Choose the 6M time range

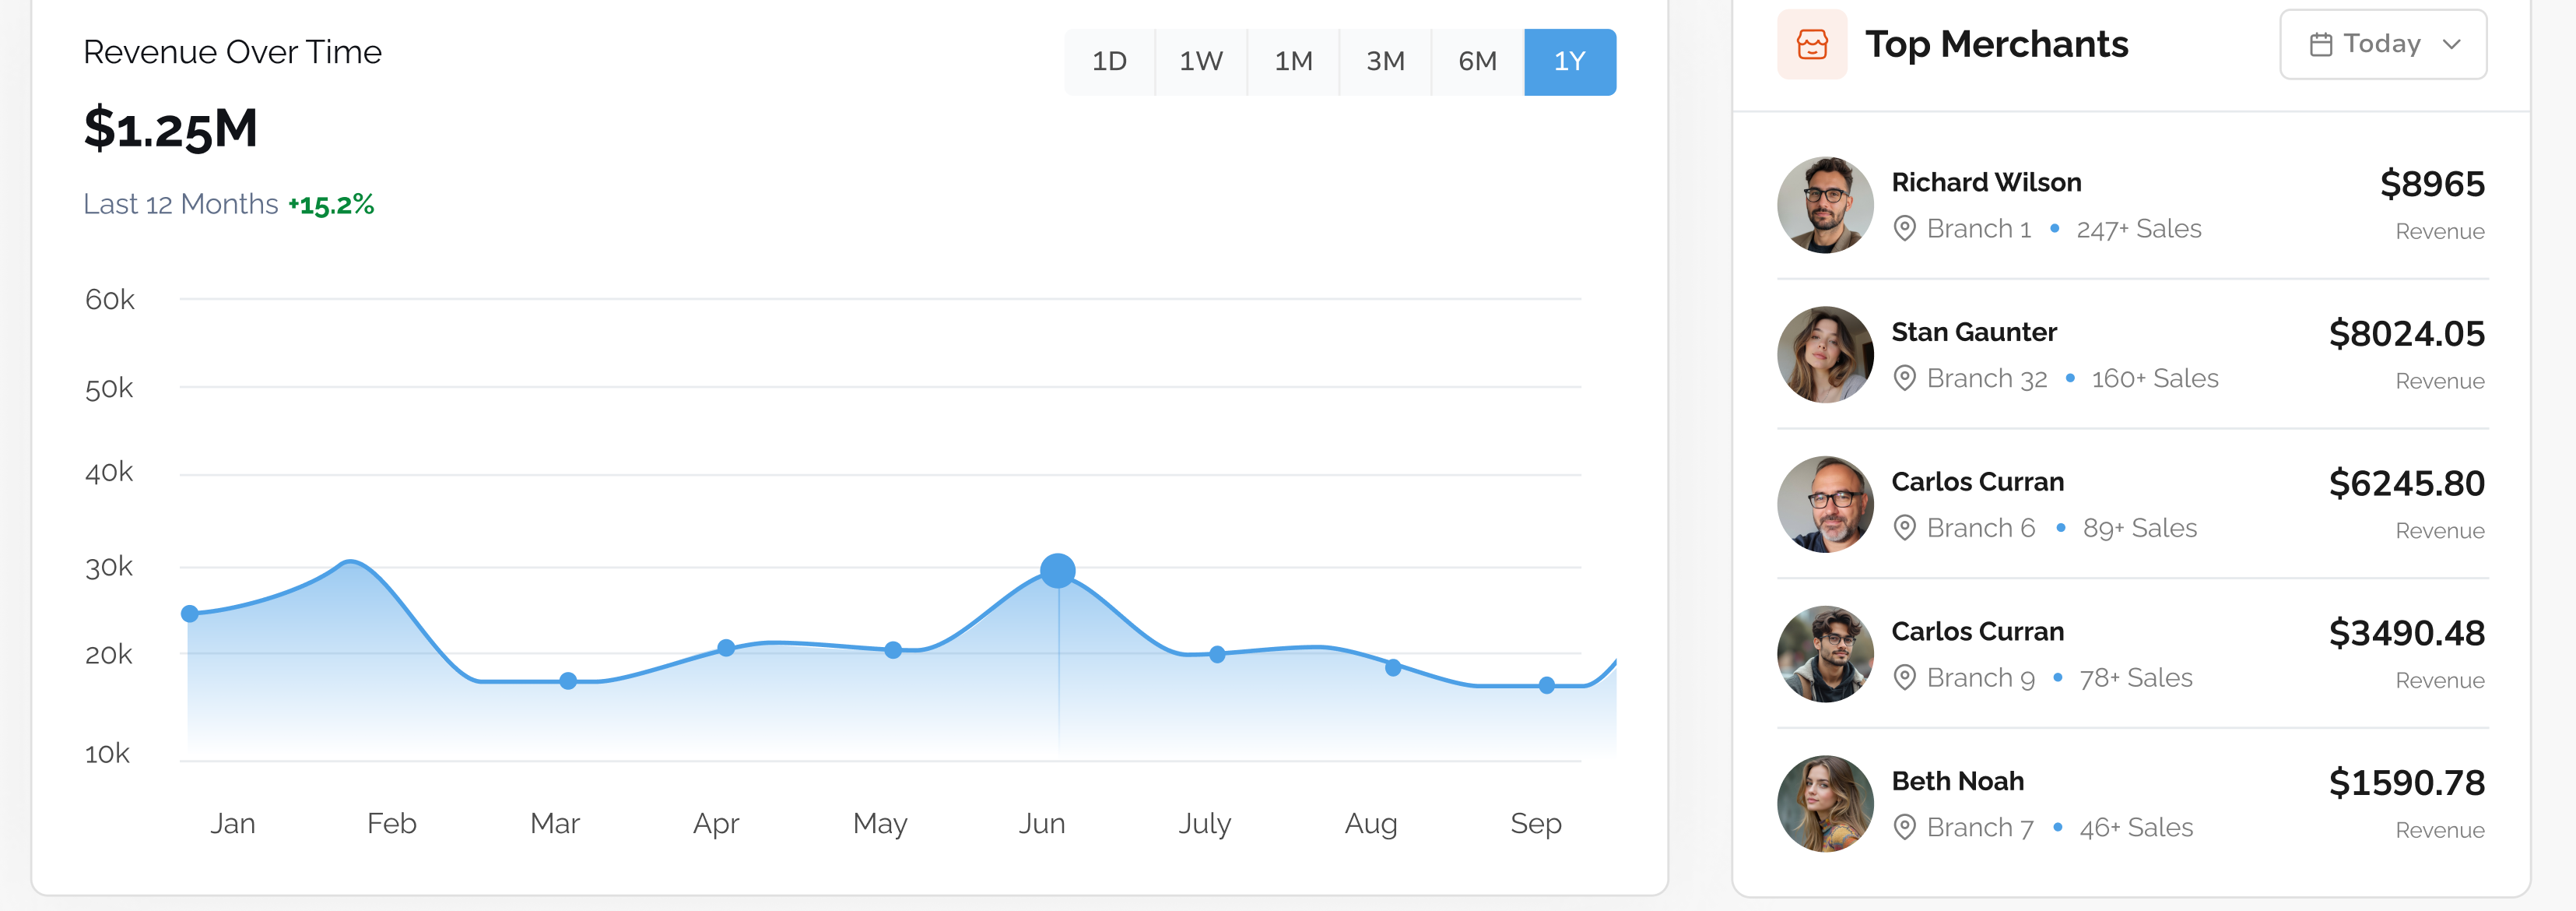click(x=1477, y=62)
